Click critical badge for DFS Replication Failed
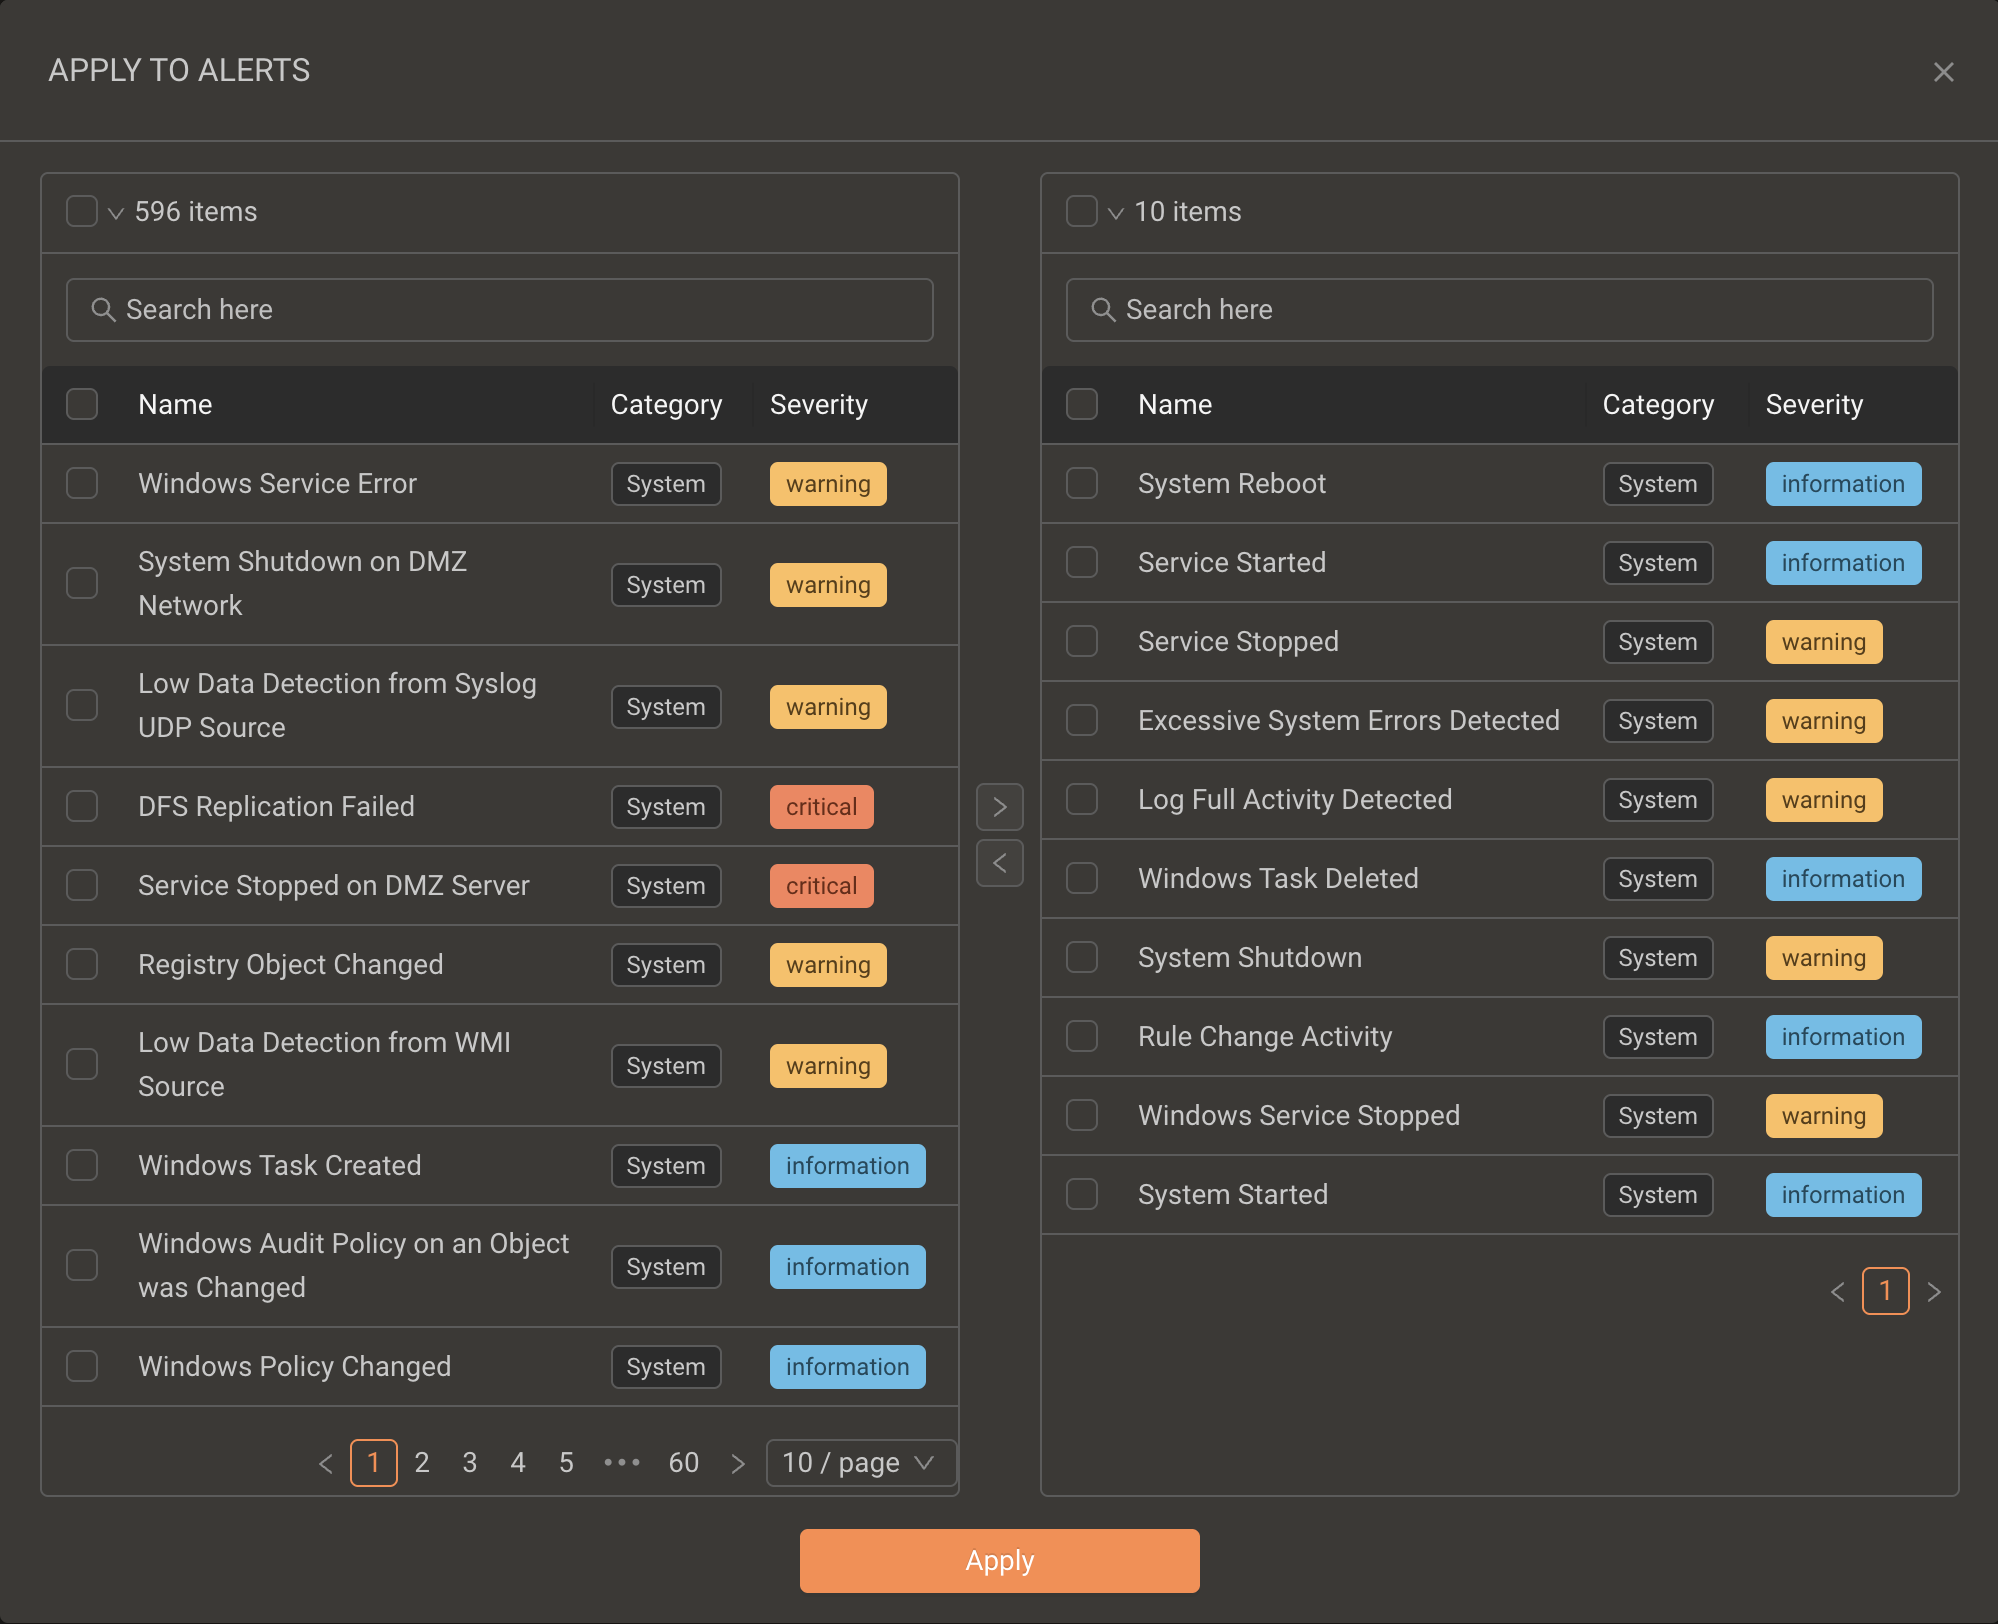This screenshot has width=1998, height=1624. pyautogui.click(x=822, y=807)
